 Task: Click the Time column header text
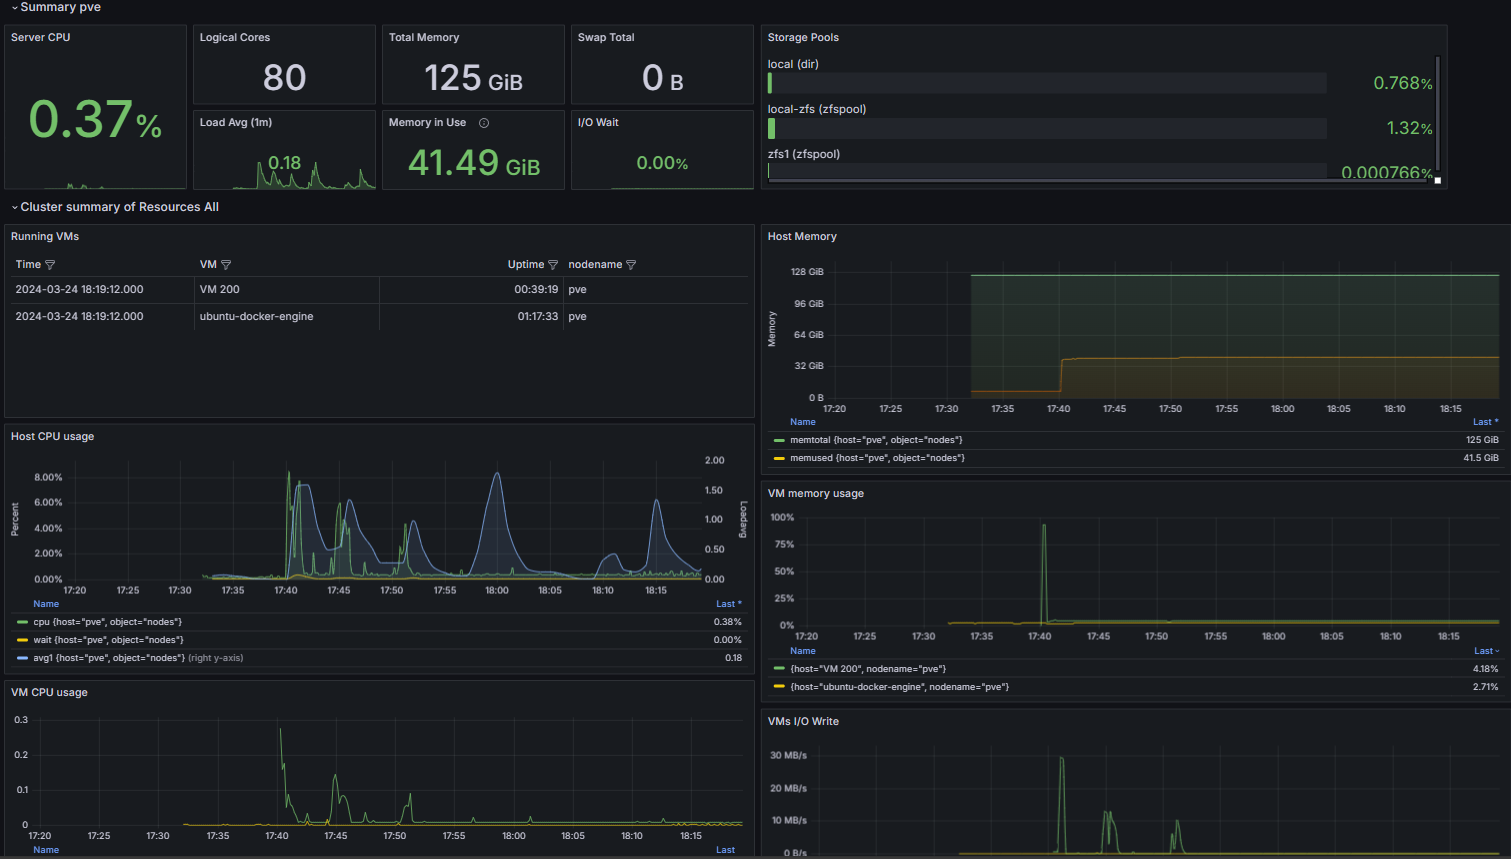(x=28, y=265)
